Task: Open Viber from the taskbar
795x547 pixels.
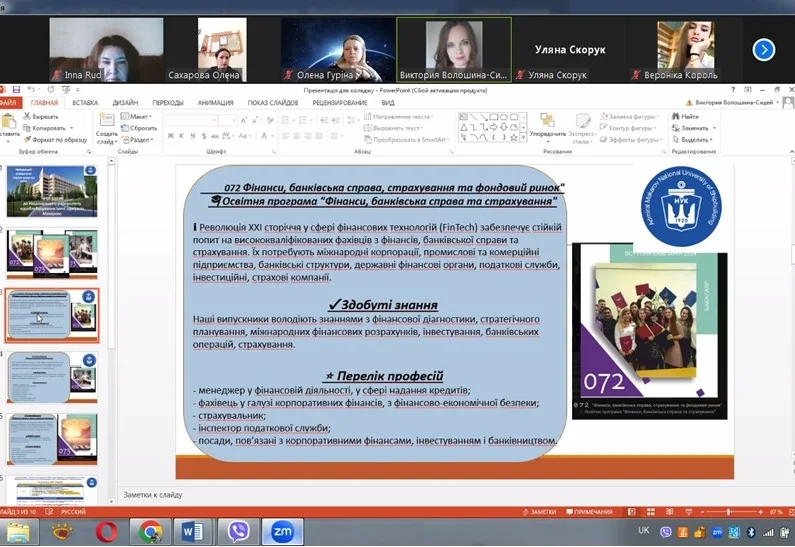Action: pos(239,531)
